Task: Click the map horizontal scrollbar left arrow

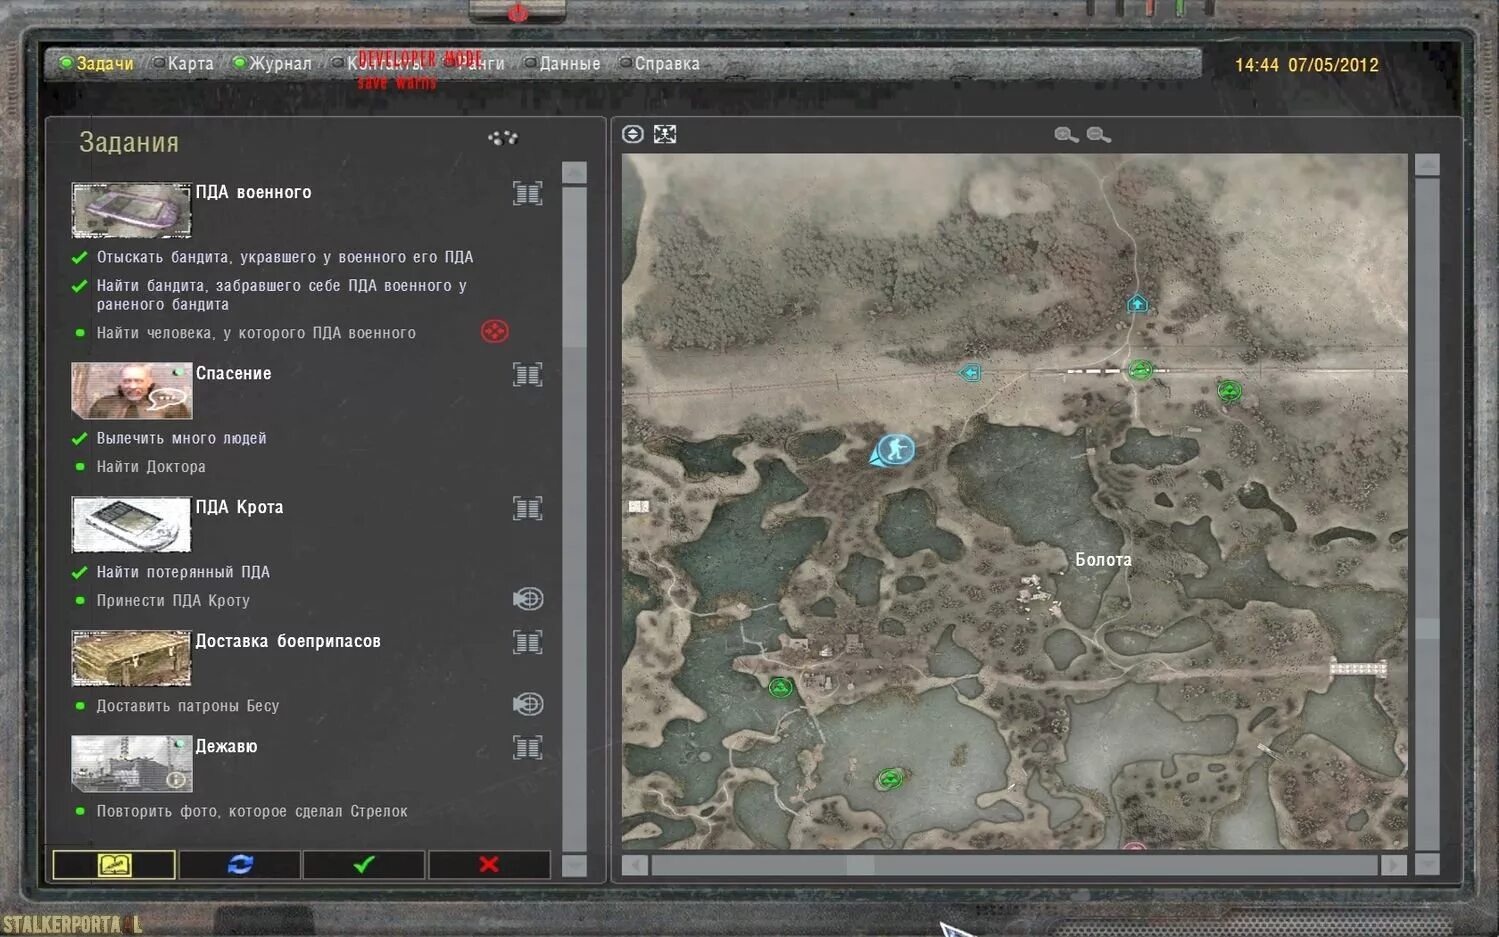Action: [x=634, y=865]
